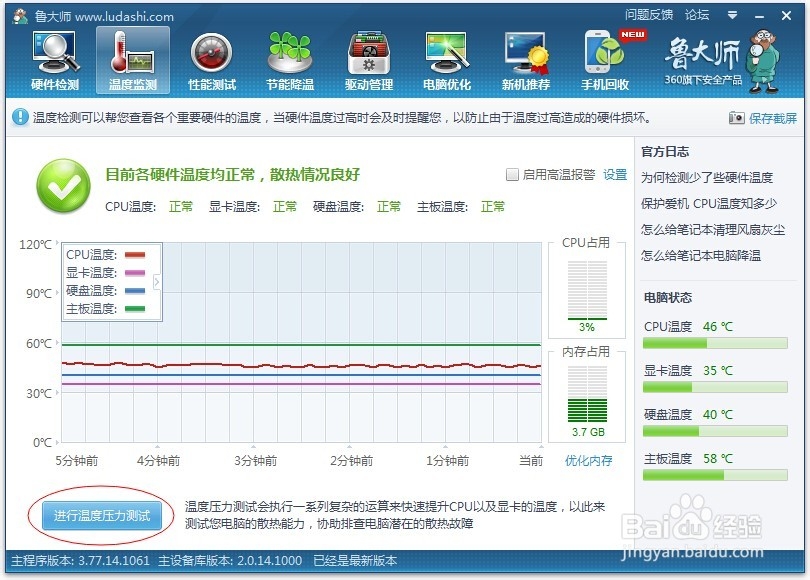Viewport: 810px width, 580px height.
Task: Open 手机回收 phone recycling icon
Action: coord(605,61)
